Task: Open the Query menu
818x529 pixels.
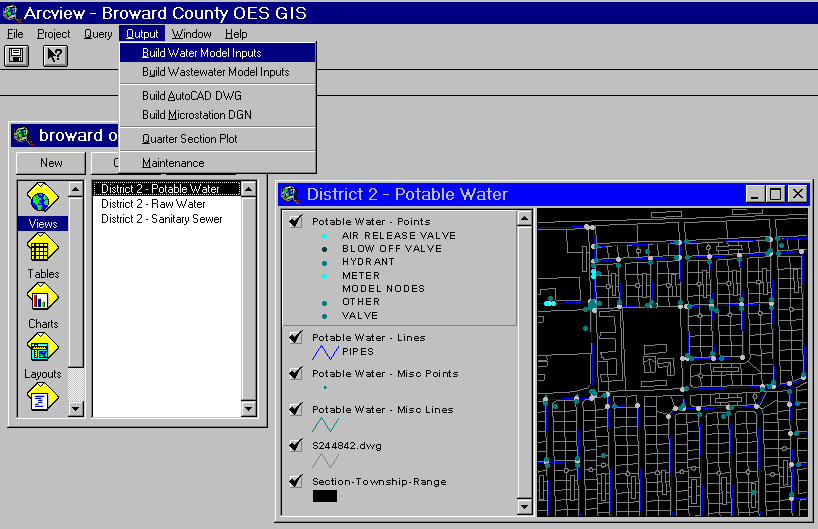Action: click(x=98, y=34)
